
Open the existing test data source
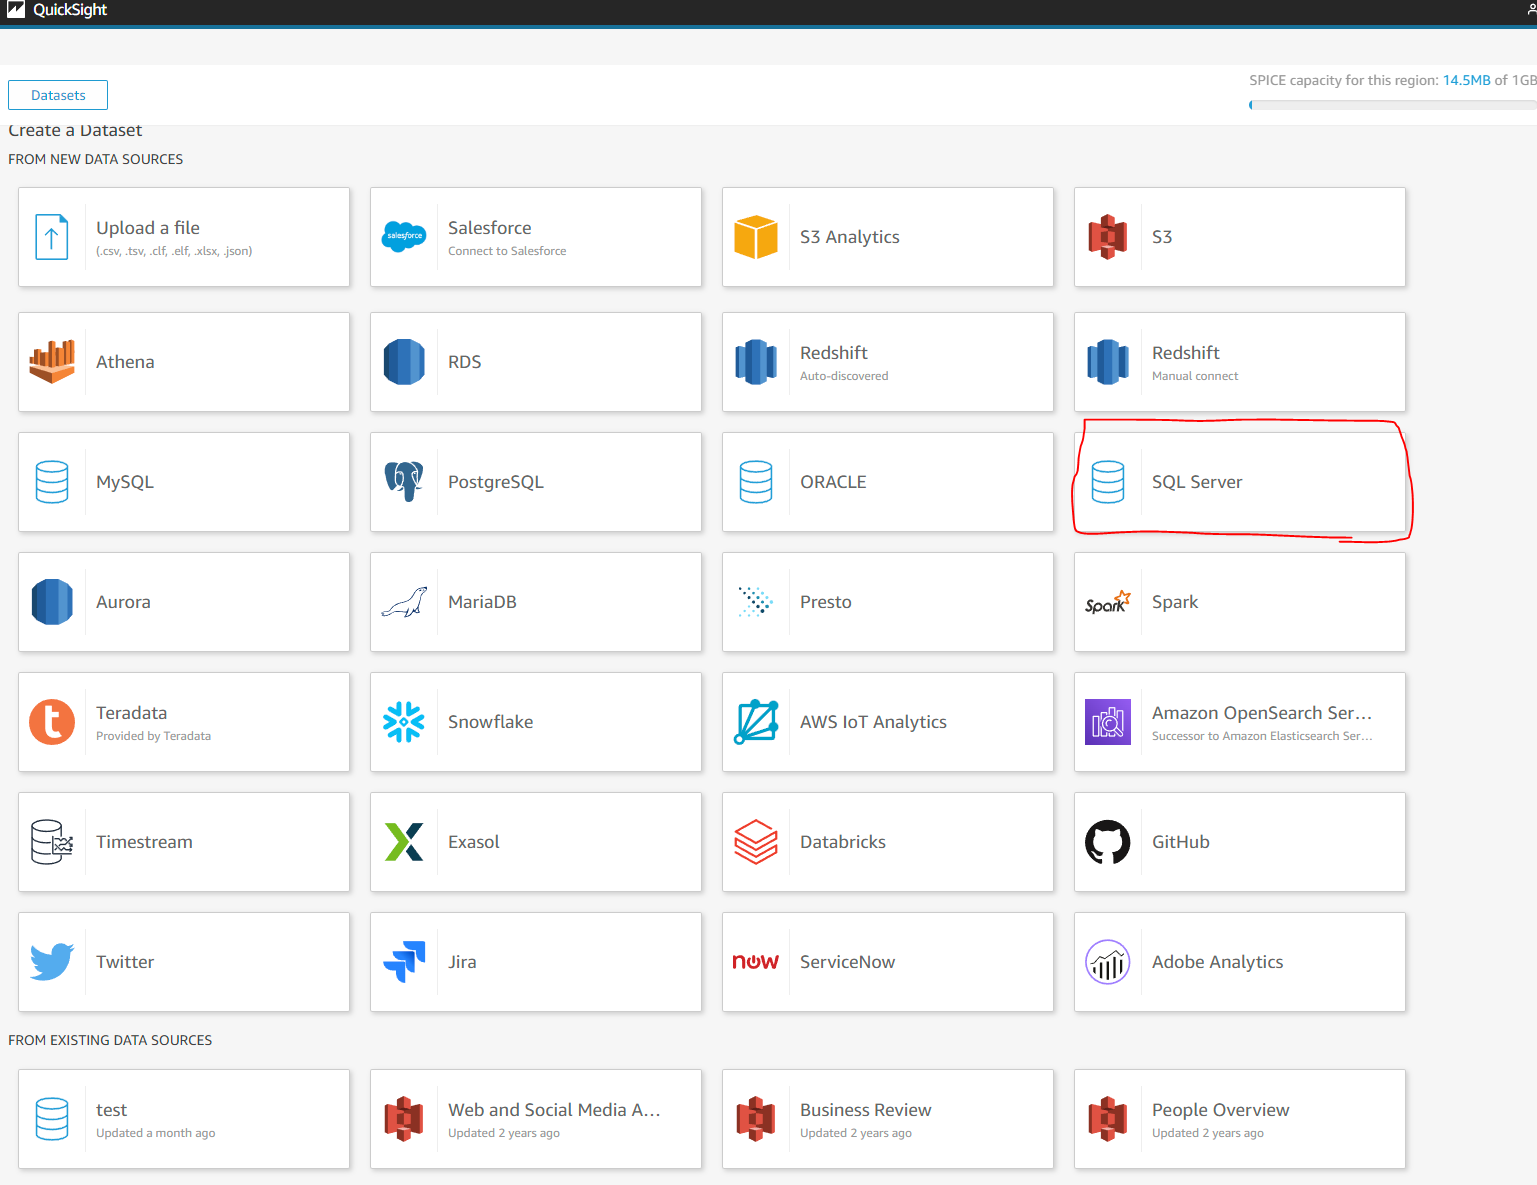tap(184, 1119)
